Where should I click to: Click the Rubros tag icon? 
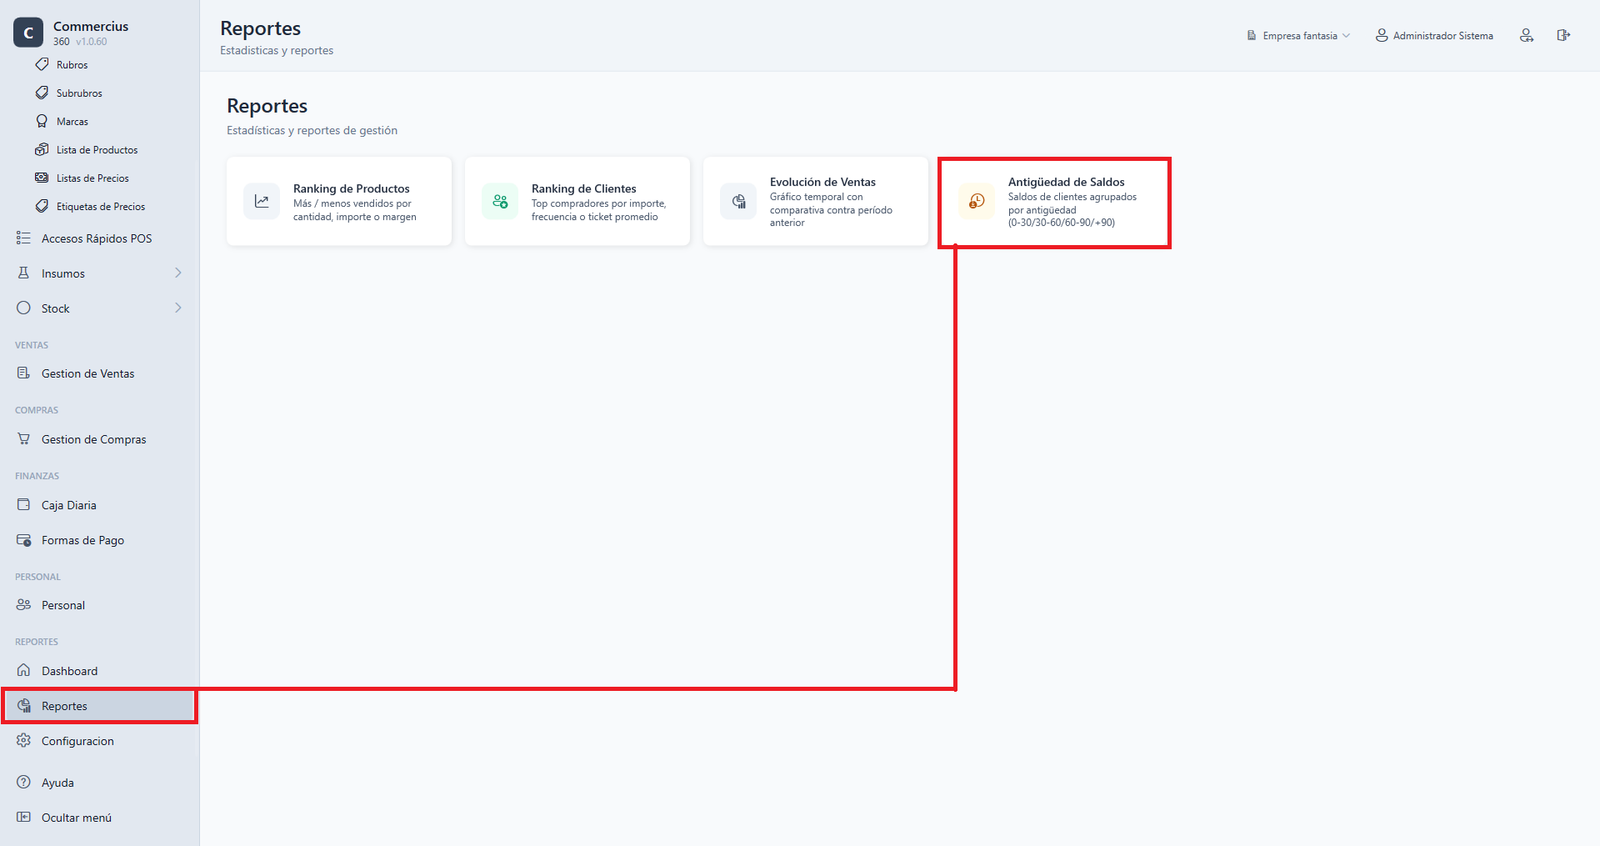(42, 64)
